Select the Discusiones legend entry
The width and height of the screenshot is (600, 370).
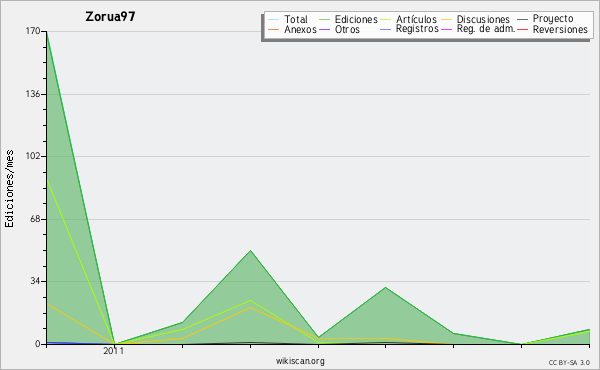click(483, 19)
